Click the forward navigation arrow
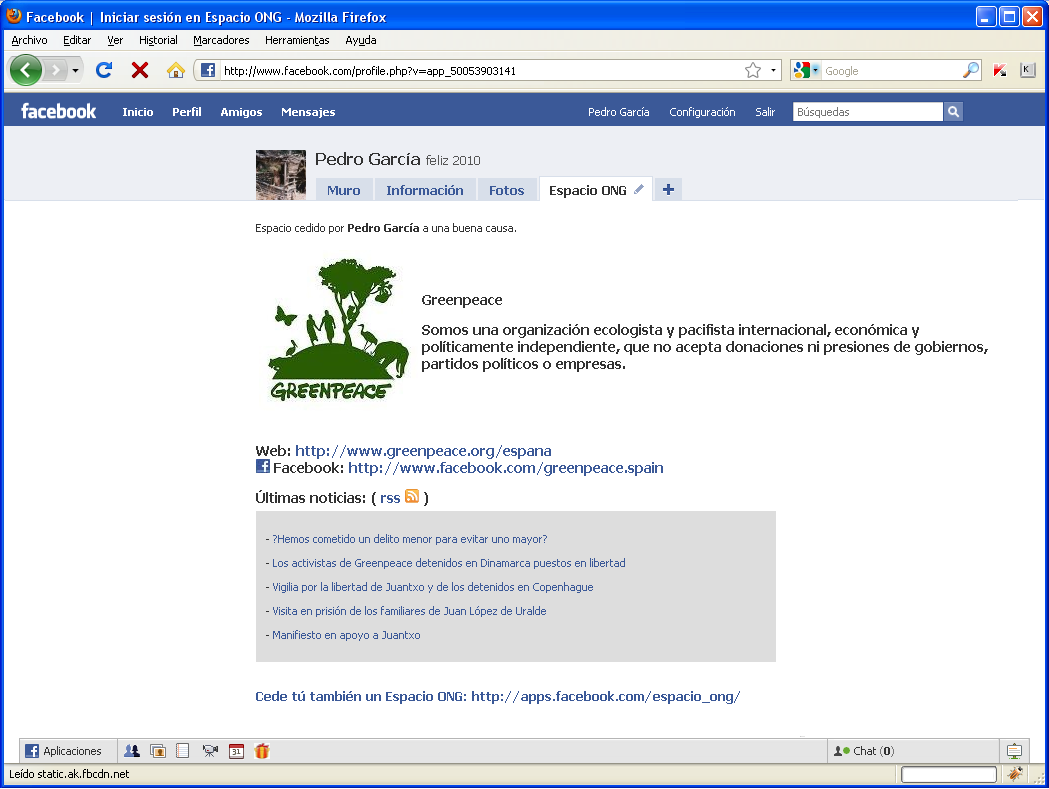This screenshot has height=789, width=1049. coord(56,70)
